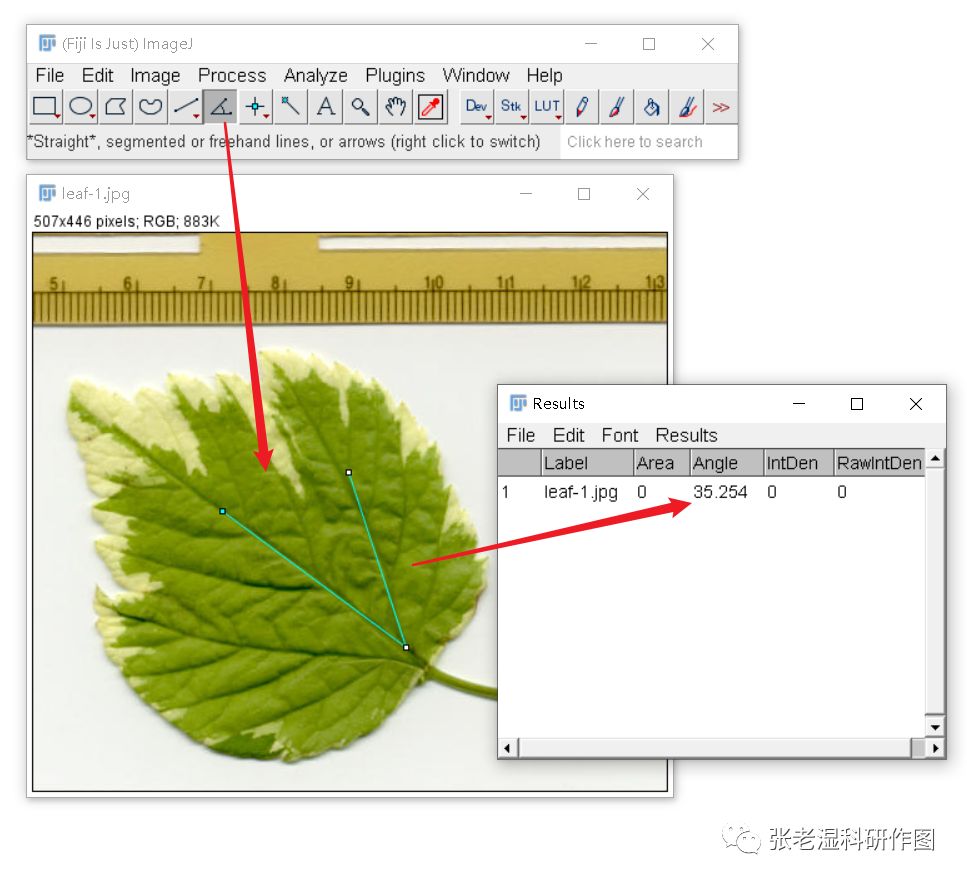The width and height of the screenshot is (967, 882).
Task: Select the Text tool
Action: [325, 107]
